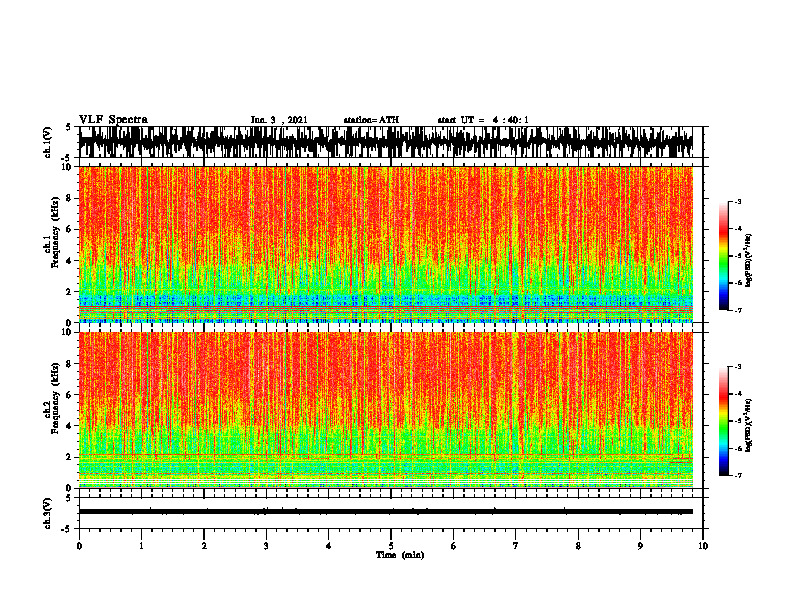Select the date text "Jan. 3, 2021"
Screen dimensions: 792x612
[279, 120]
